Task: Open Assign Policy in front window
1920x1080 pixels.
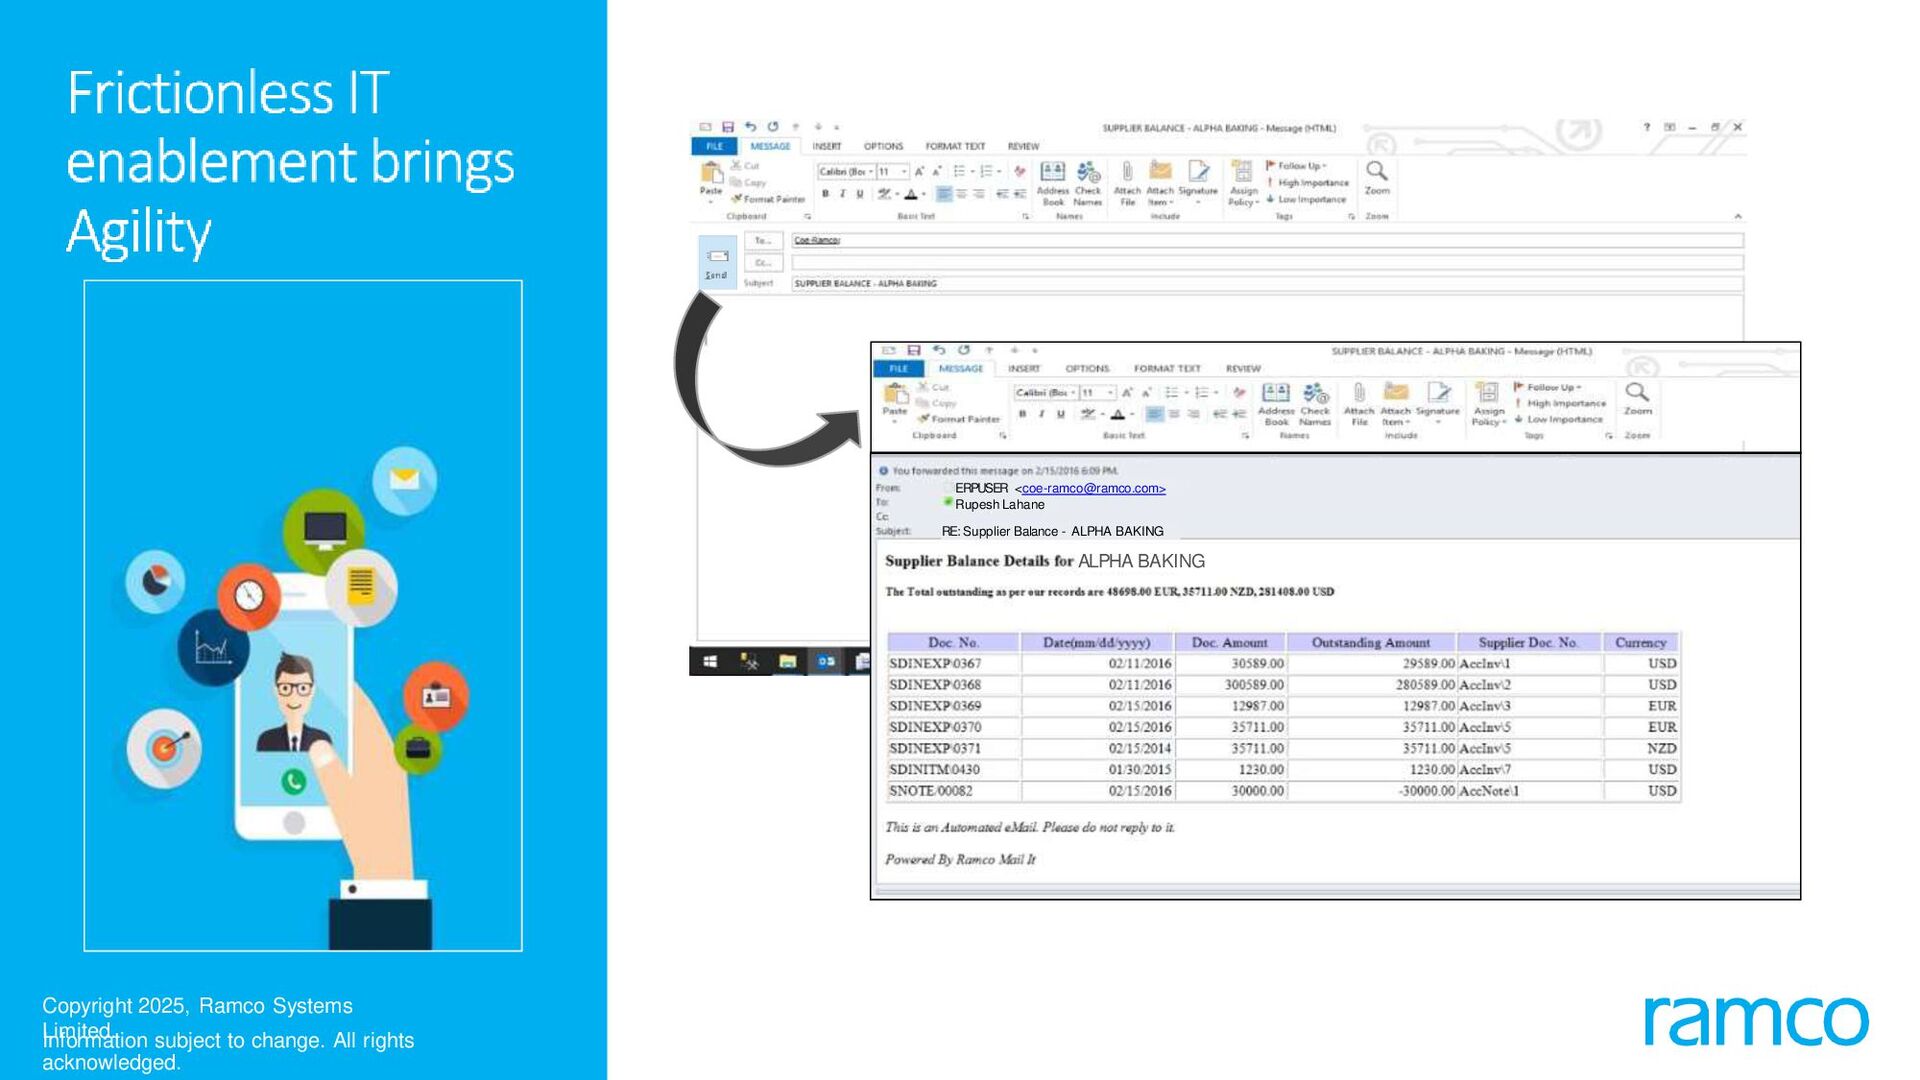Action: pos(1488,404)
